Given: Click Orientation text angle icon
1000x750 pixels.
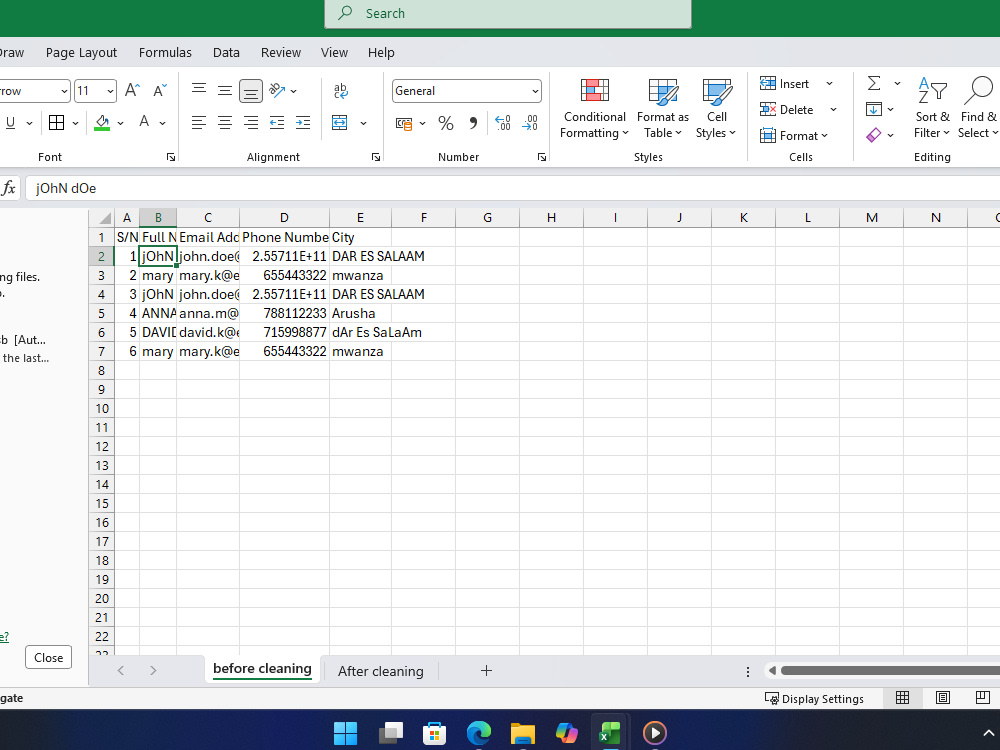Looking at the screenshot, I should pos(277,91).
